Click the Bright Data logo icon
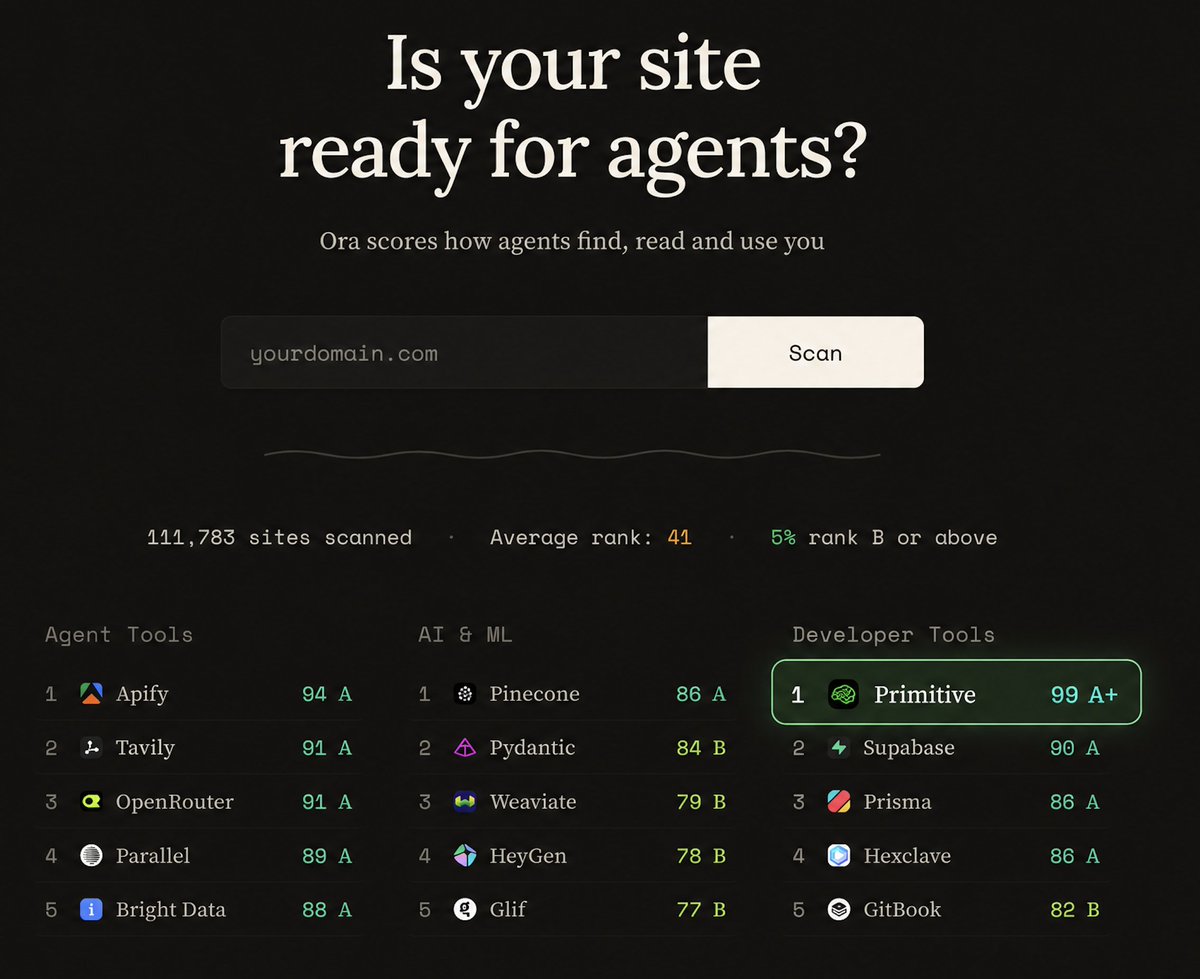Screen dimensions: 1200x979 91,910
